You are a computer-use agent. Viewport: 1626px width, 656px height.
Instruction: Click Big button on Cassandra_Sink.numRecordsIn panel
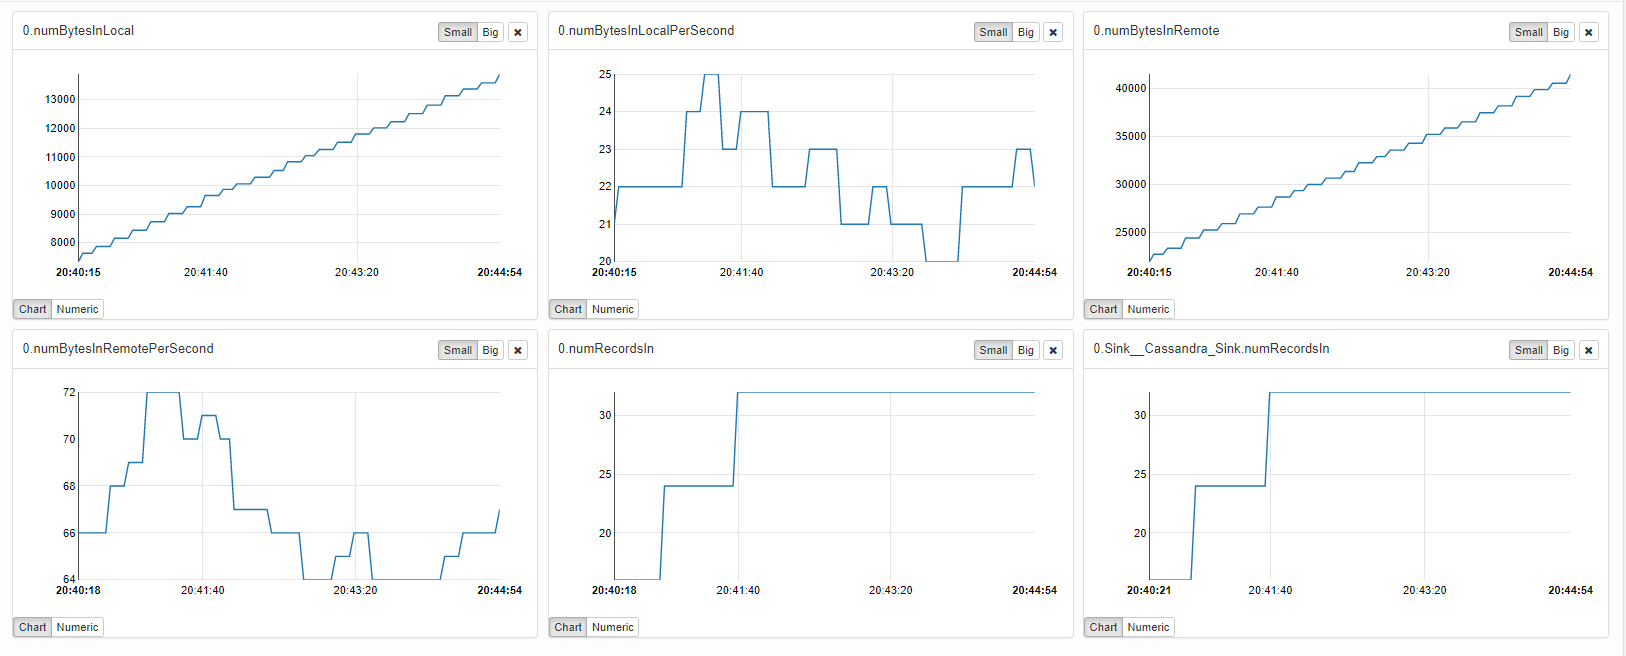[x=1561, y=350]
